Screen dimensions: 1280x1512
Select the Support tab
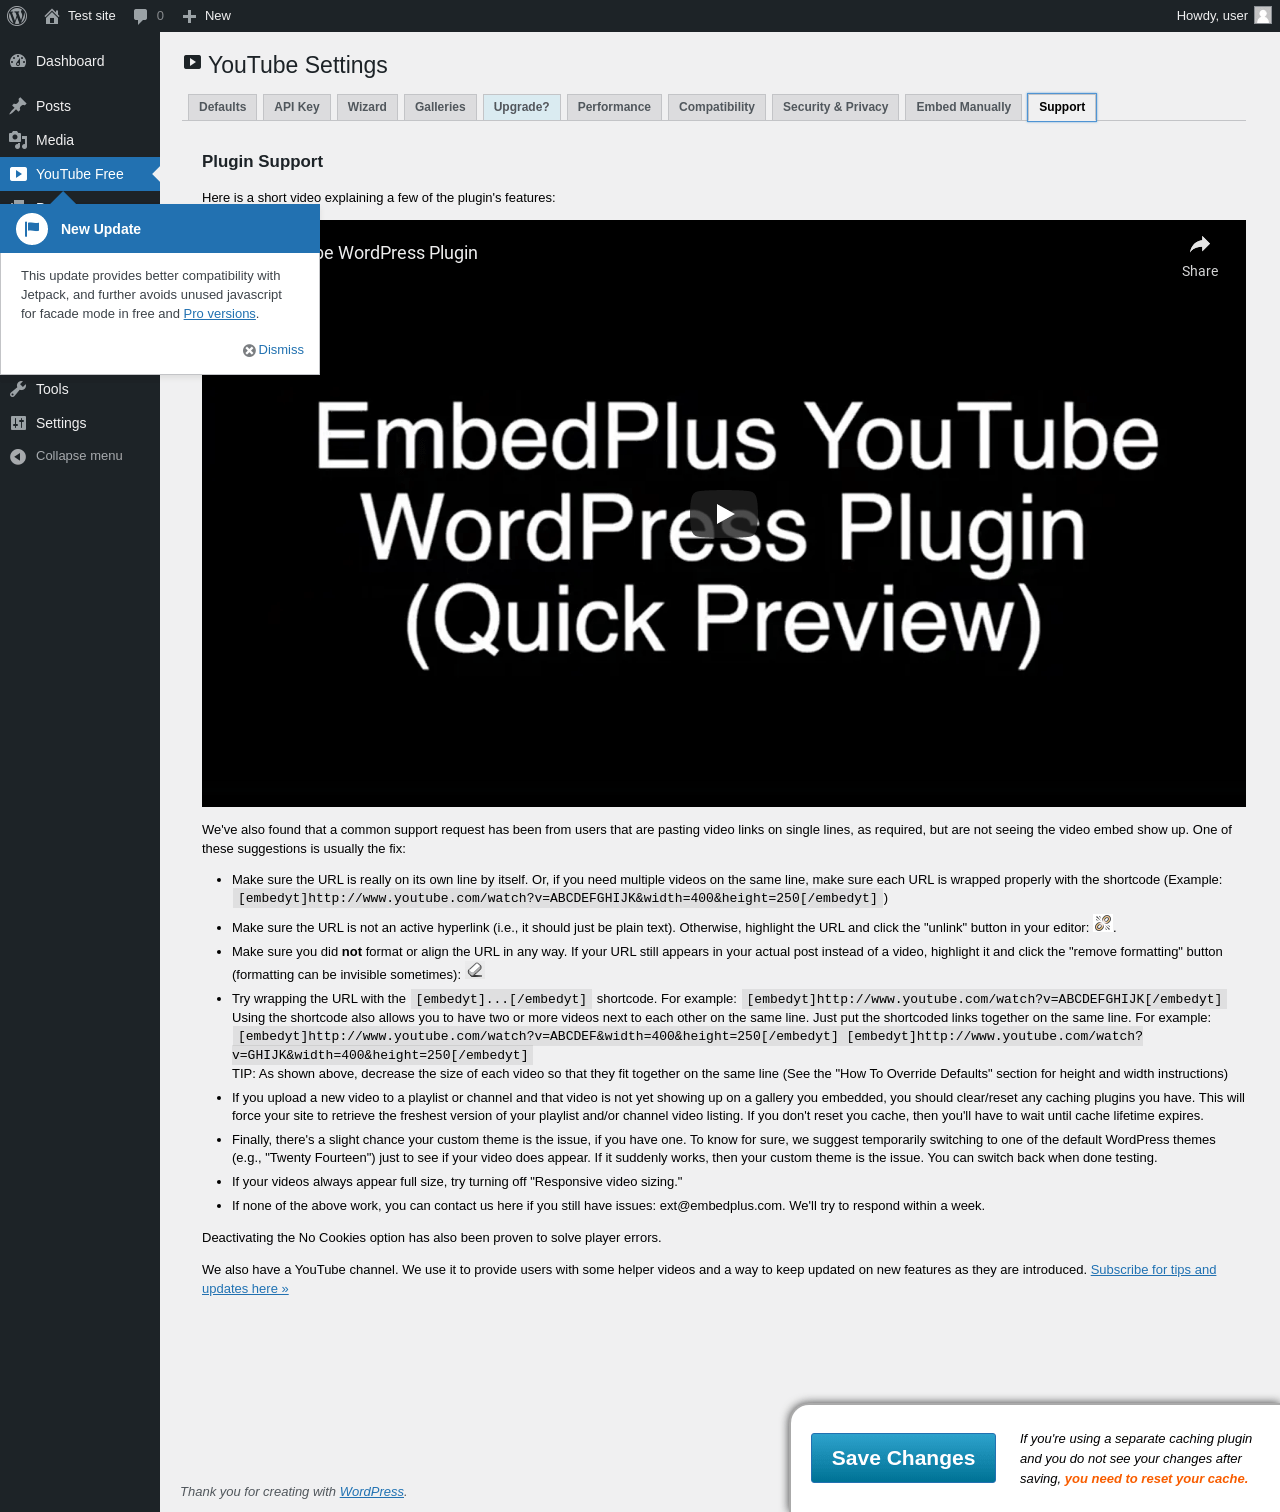click(x=1062, y=107)
